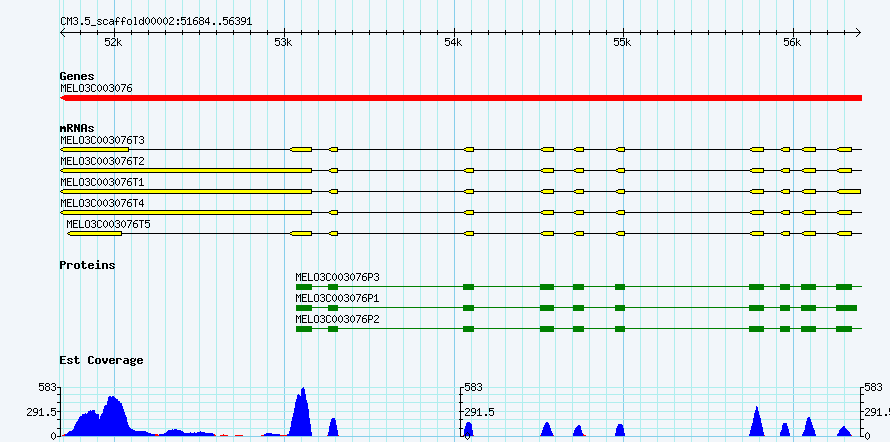This screenshot has width=890, height=442.
Task: Open the MELO3C003076T5 transcript label
Action: pyautogui.click(x=108, y=224)
